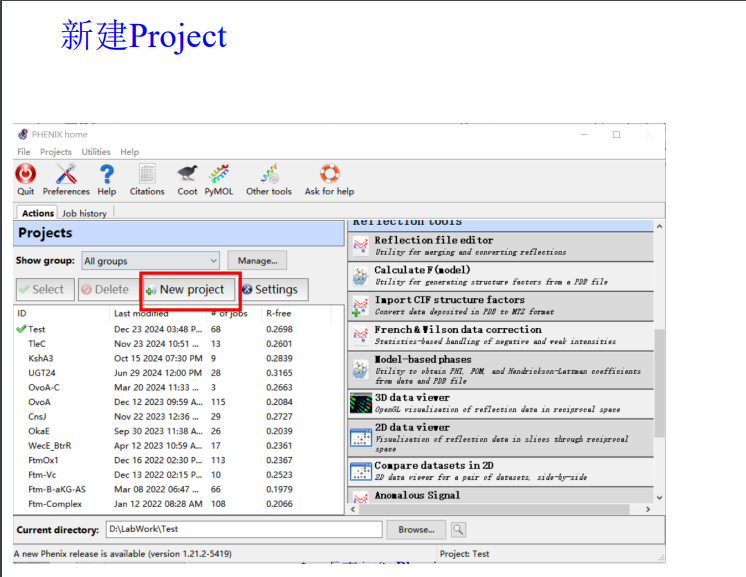746x577 pixels.
Task: Click the New project button
Action: pos(190,290)
